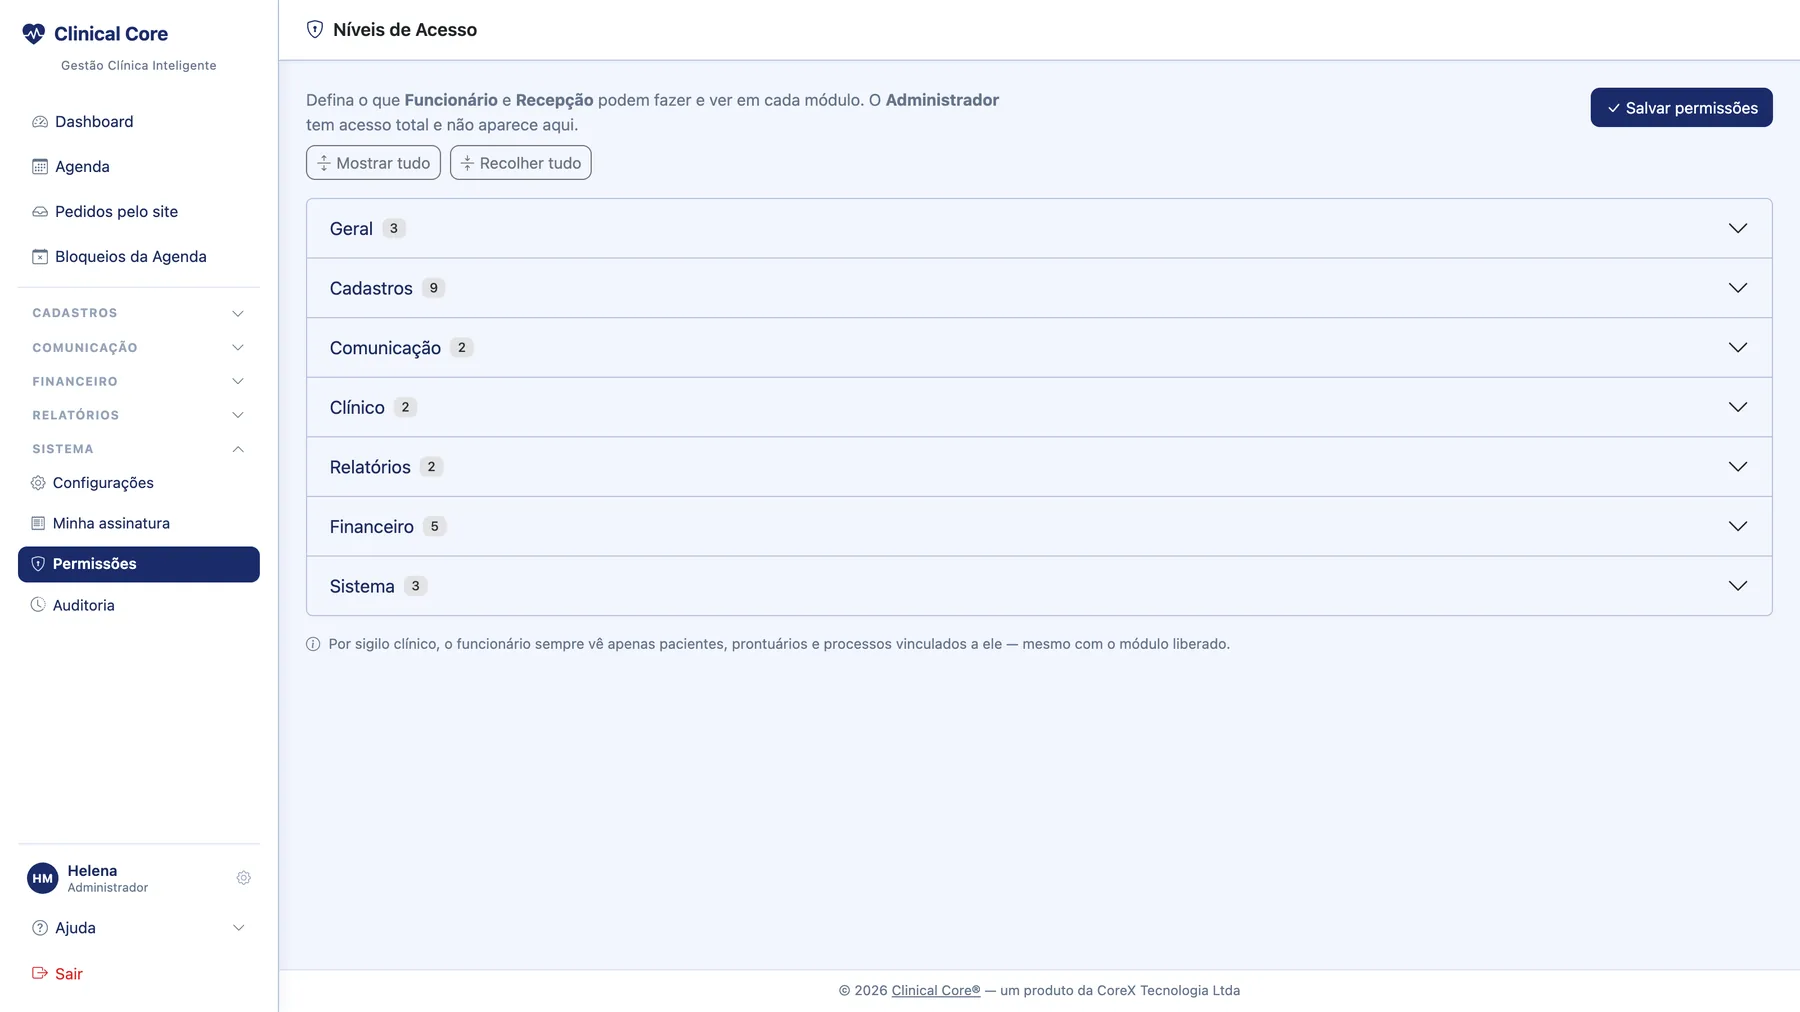Open Dashboard from the sidebar
Screen dimensions: 1800x1012
(x=139, y=122)
